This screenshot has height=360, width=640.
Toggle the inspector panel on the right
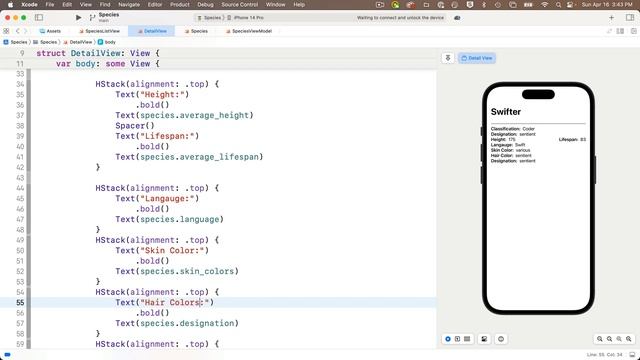[x=629, y=18]
